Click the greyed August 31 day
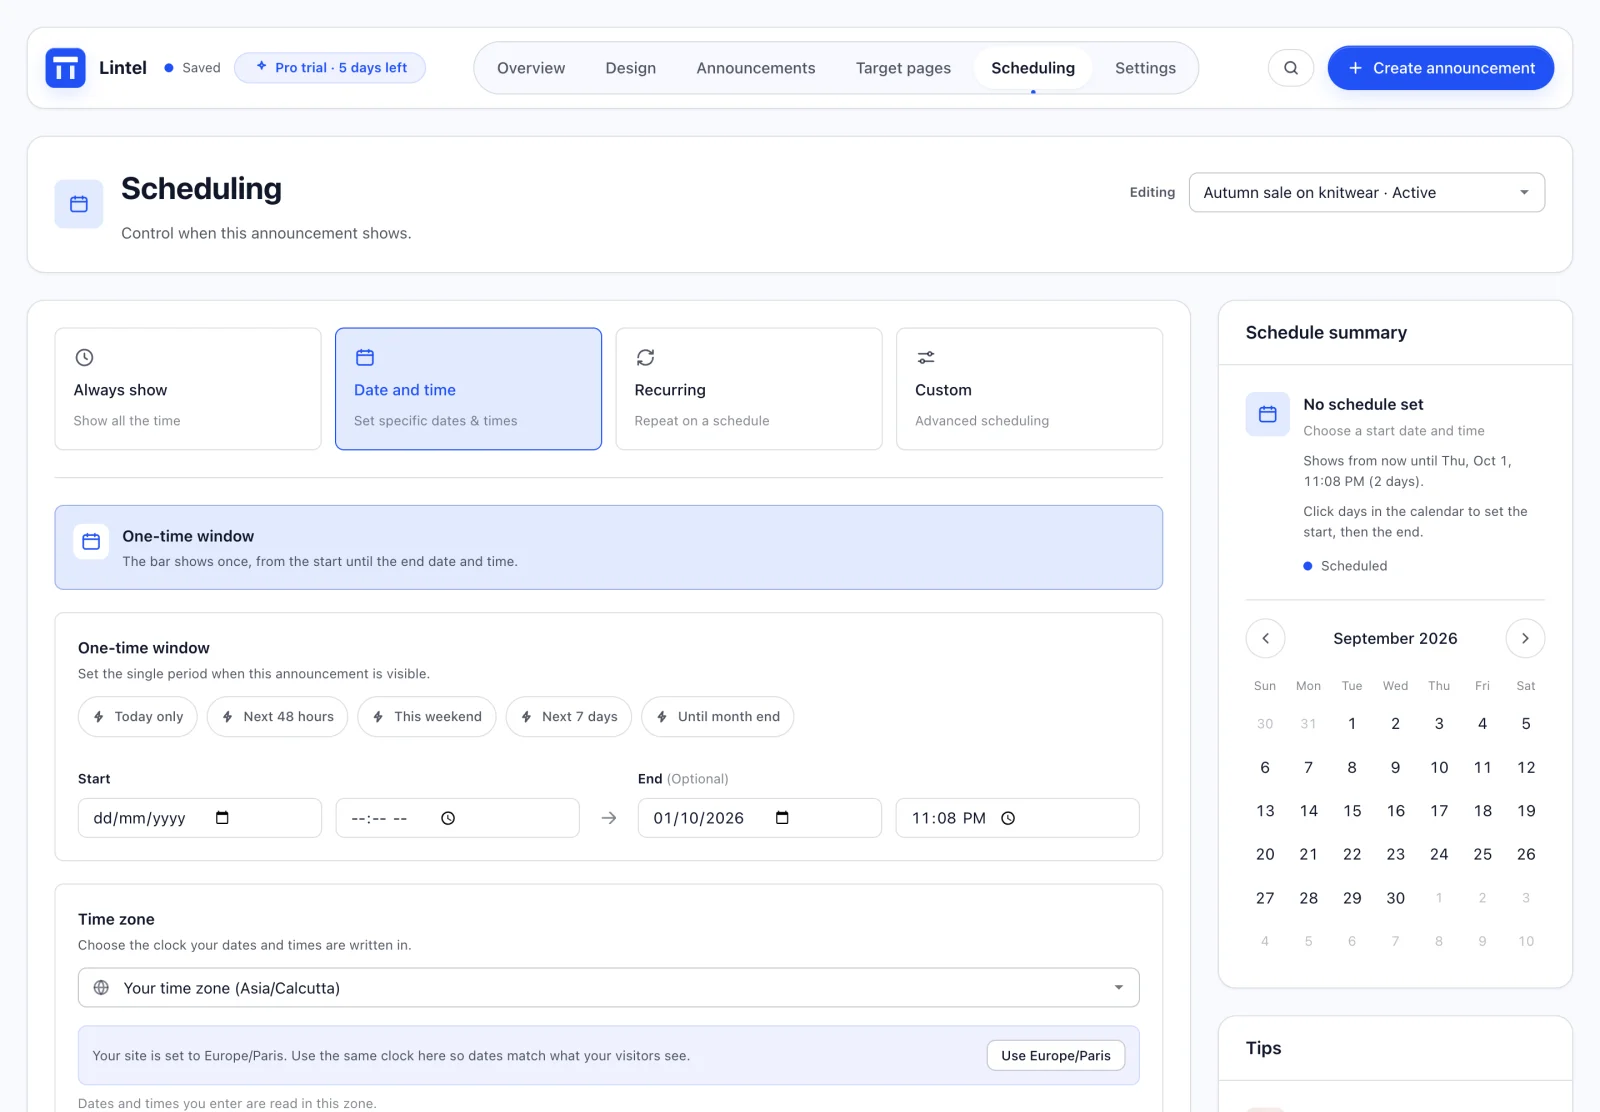Viewport: 1600px width, 1112px height. [1308, 724]
